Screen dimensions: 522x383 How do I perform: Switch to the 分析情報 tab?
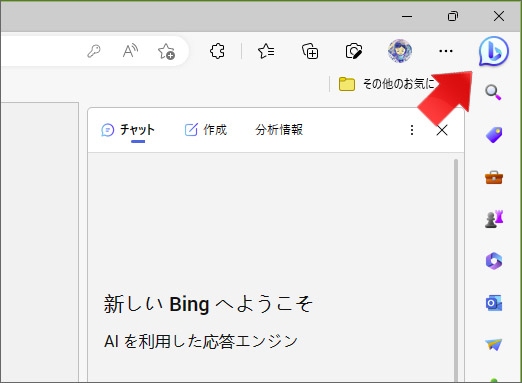pos(279,130)
